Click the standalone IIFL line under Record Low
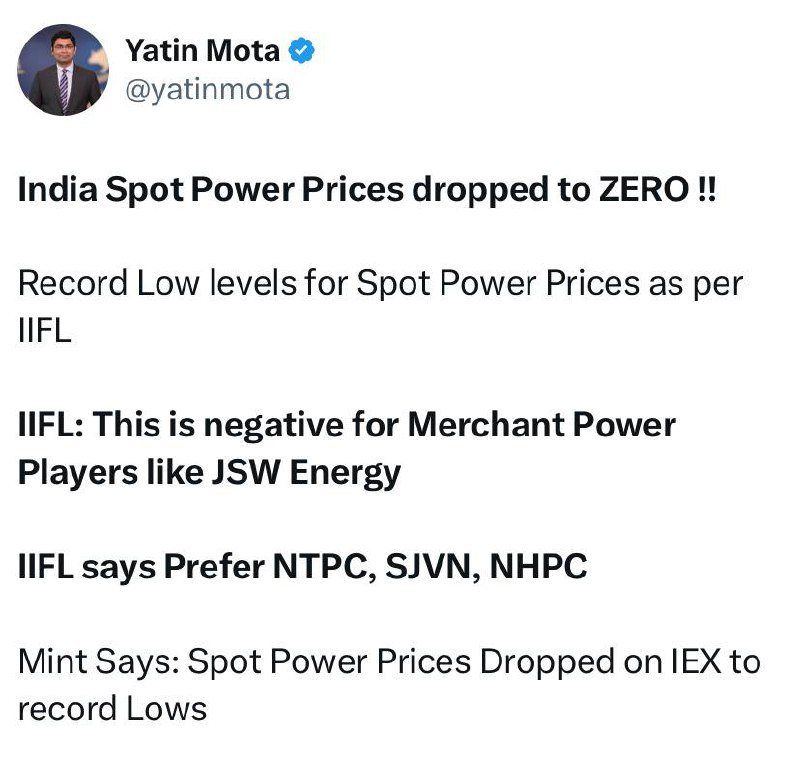 click(x=44, y=331)
